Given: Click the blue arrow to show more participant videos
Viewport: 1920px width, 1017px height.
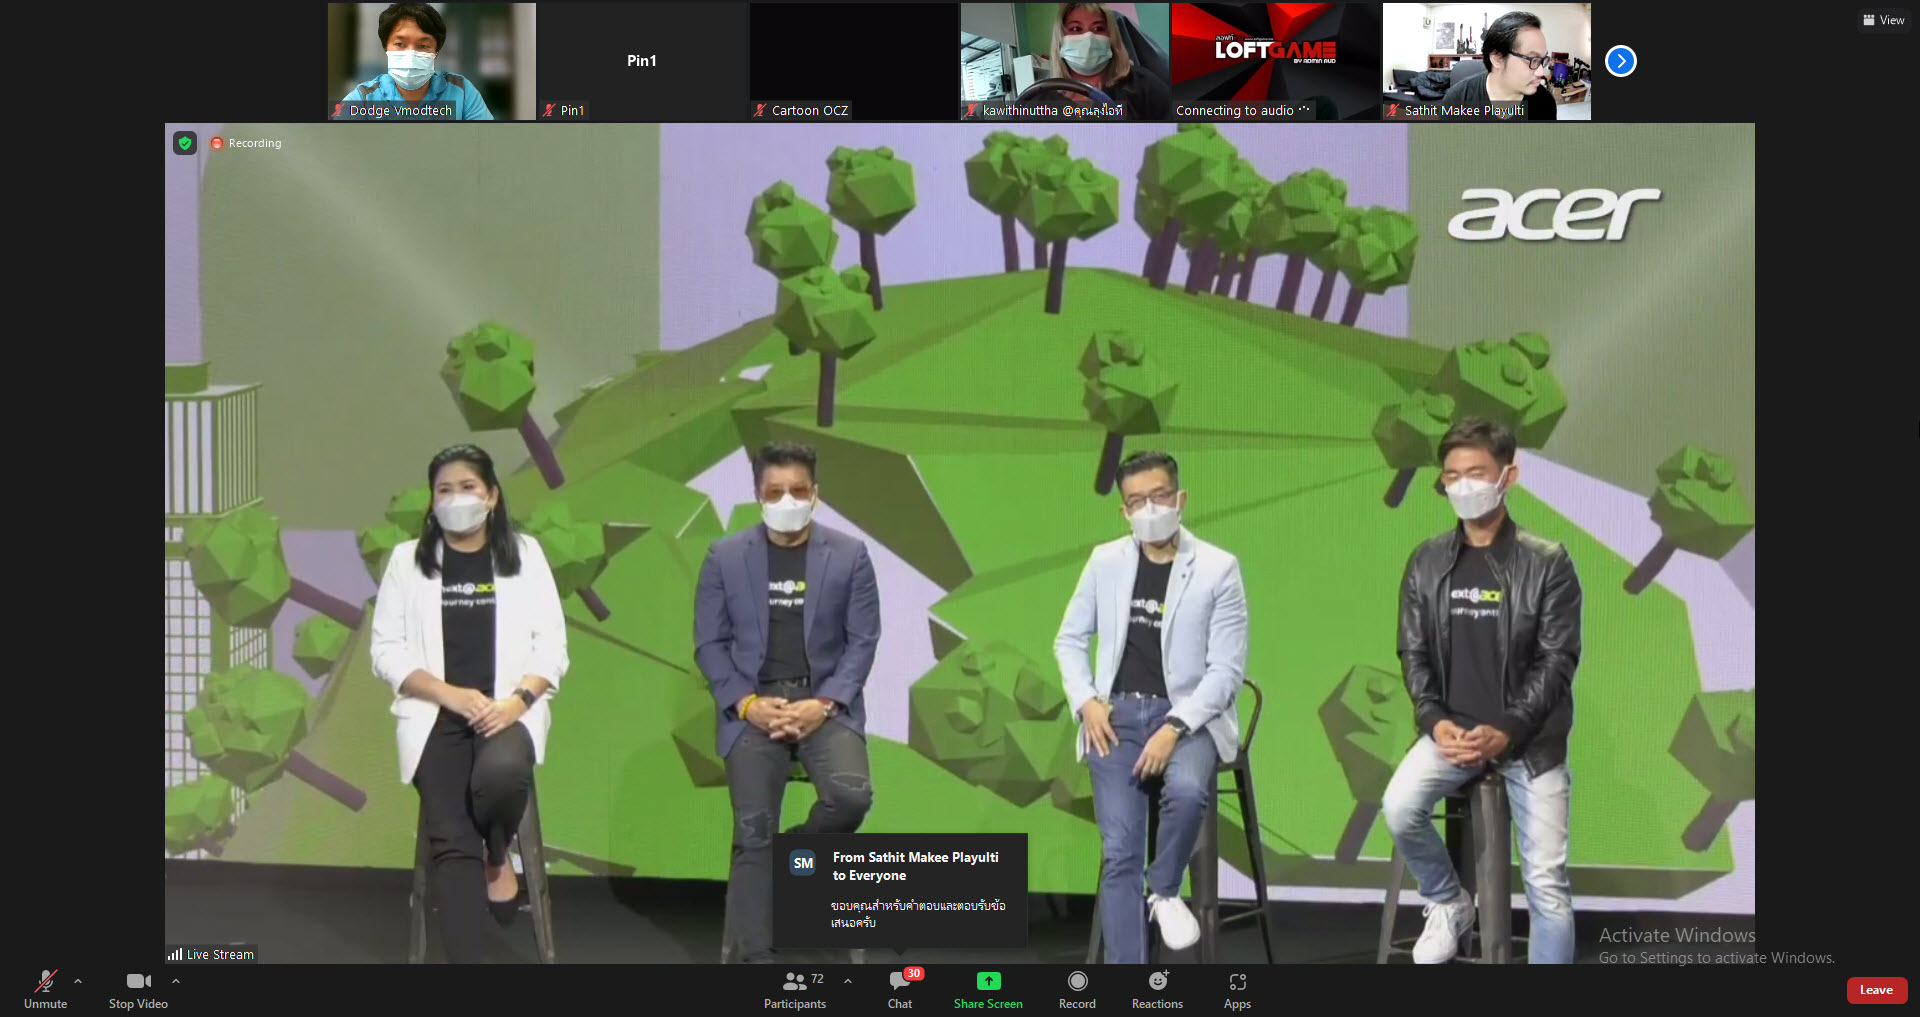Looking at the screenshot, I should tap(1620, 61).
